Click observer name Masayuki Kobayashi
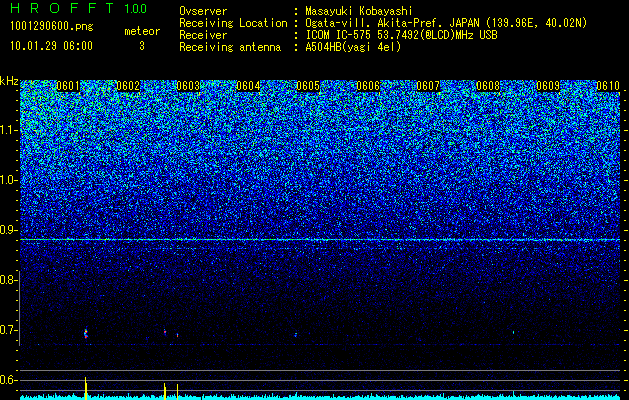 [359, 11]
